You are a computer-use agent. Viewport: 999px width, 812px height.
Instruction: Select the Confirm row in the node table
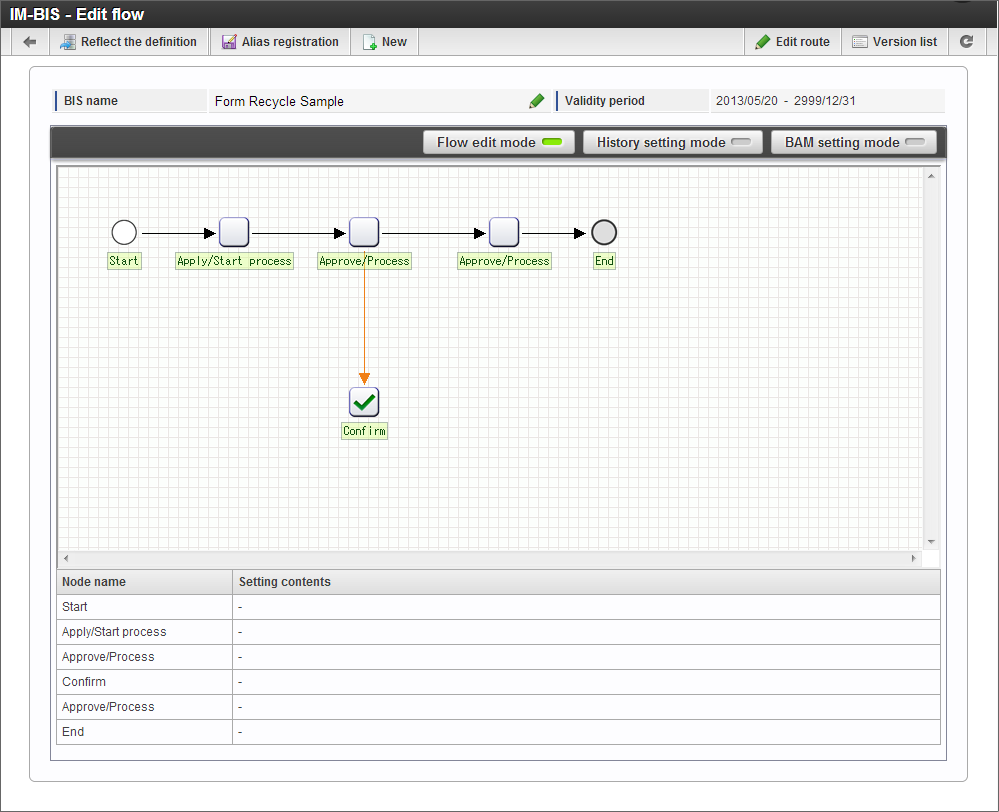point(498,682)
